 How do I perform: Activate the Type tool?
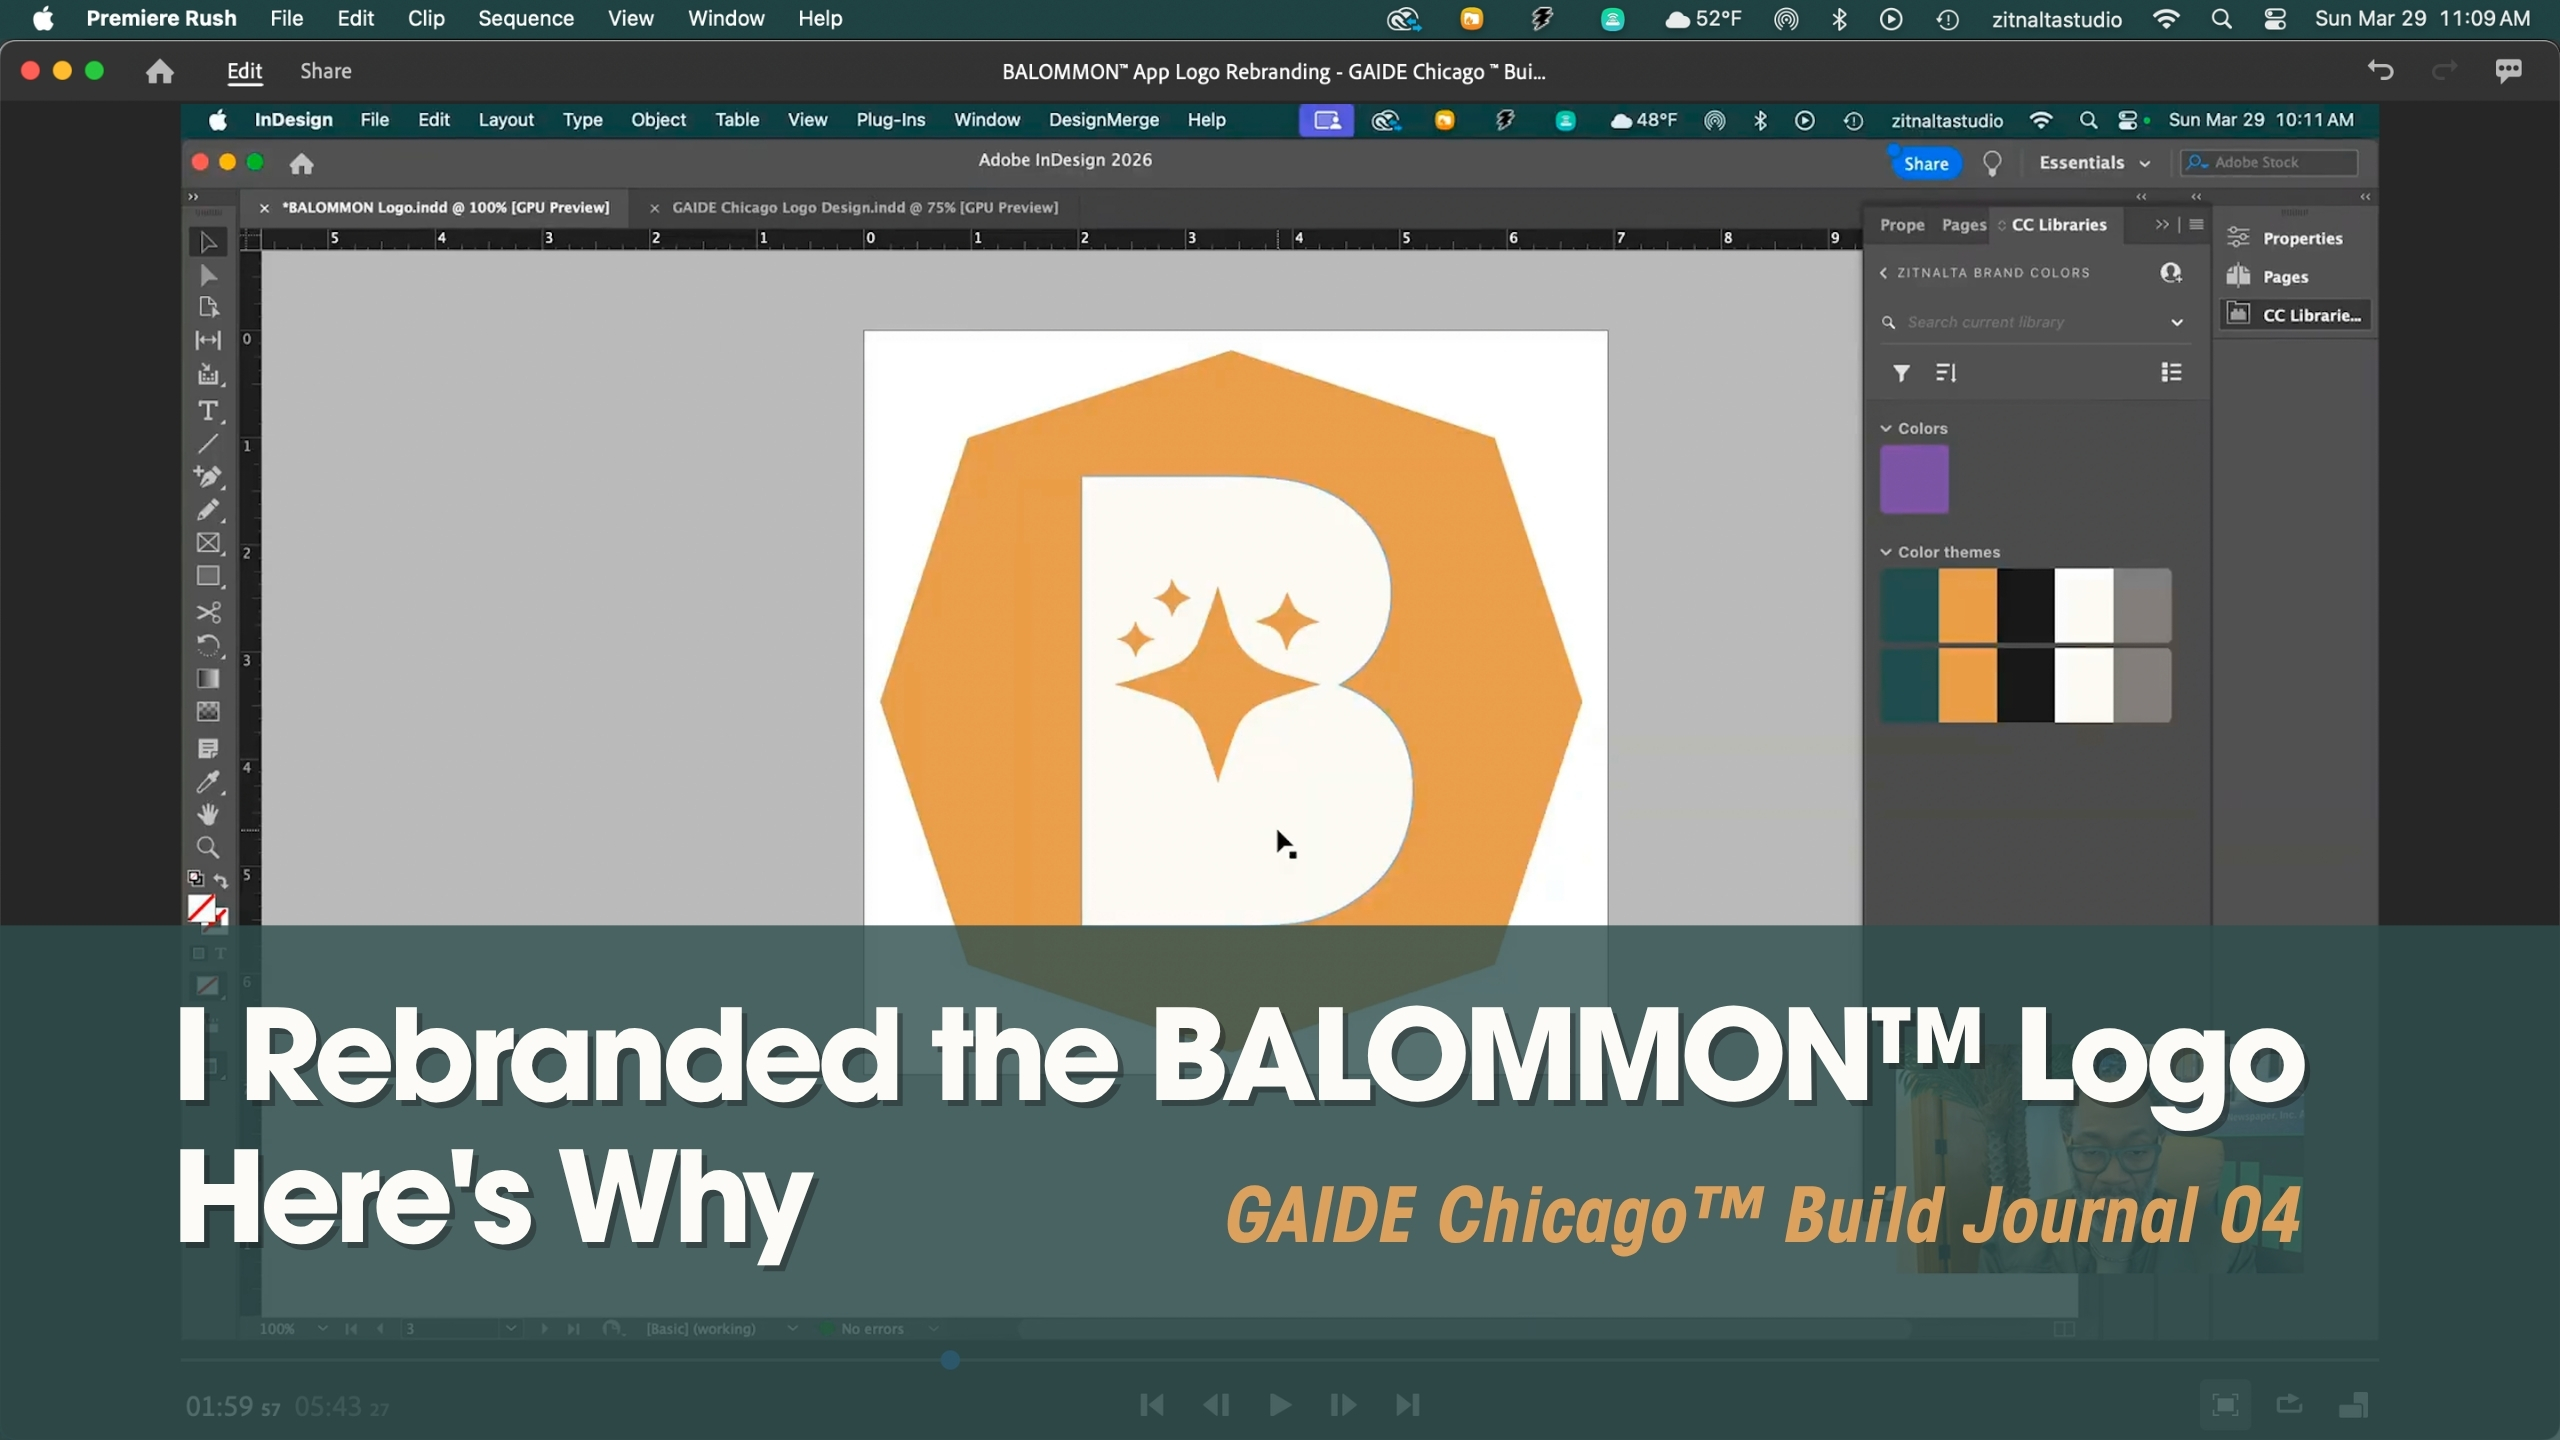(208, 410)
